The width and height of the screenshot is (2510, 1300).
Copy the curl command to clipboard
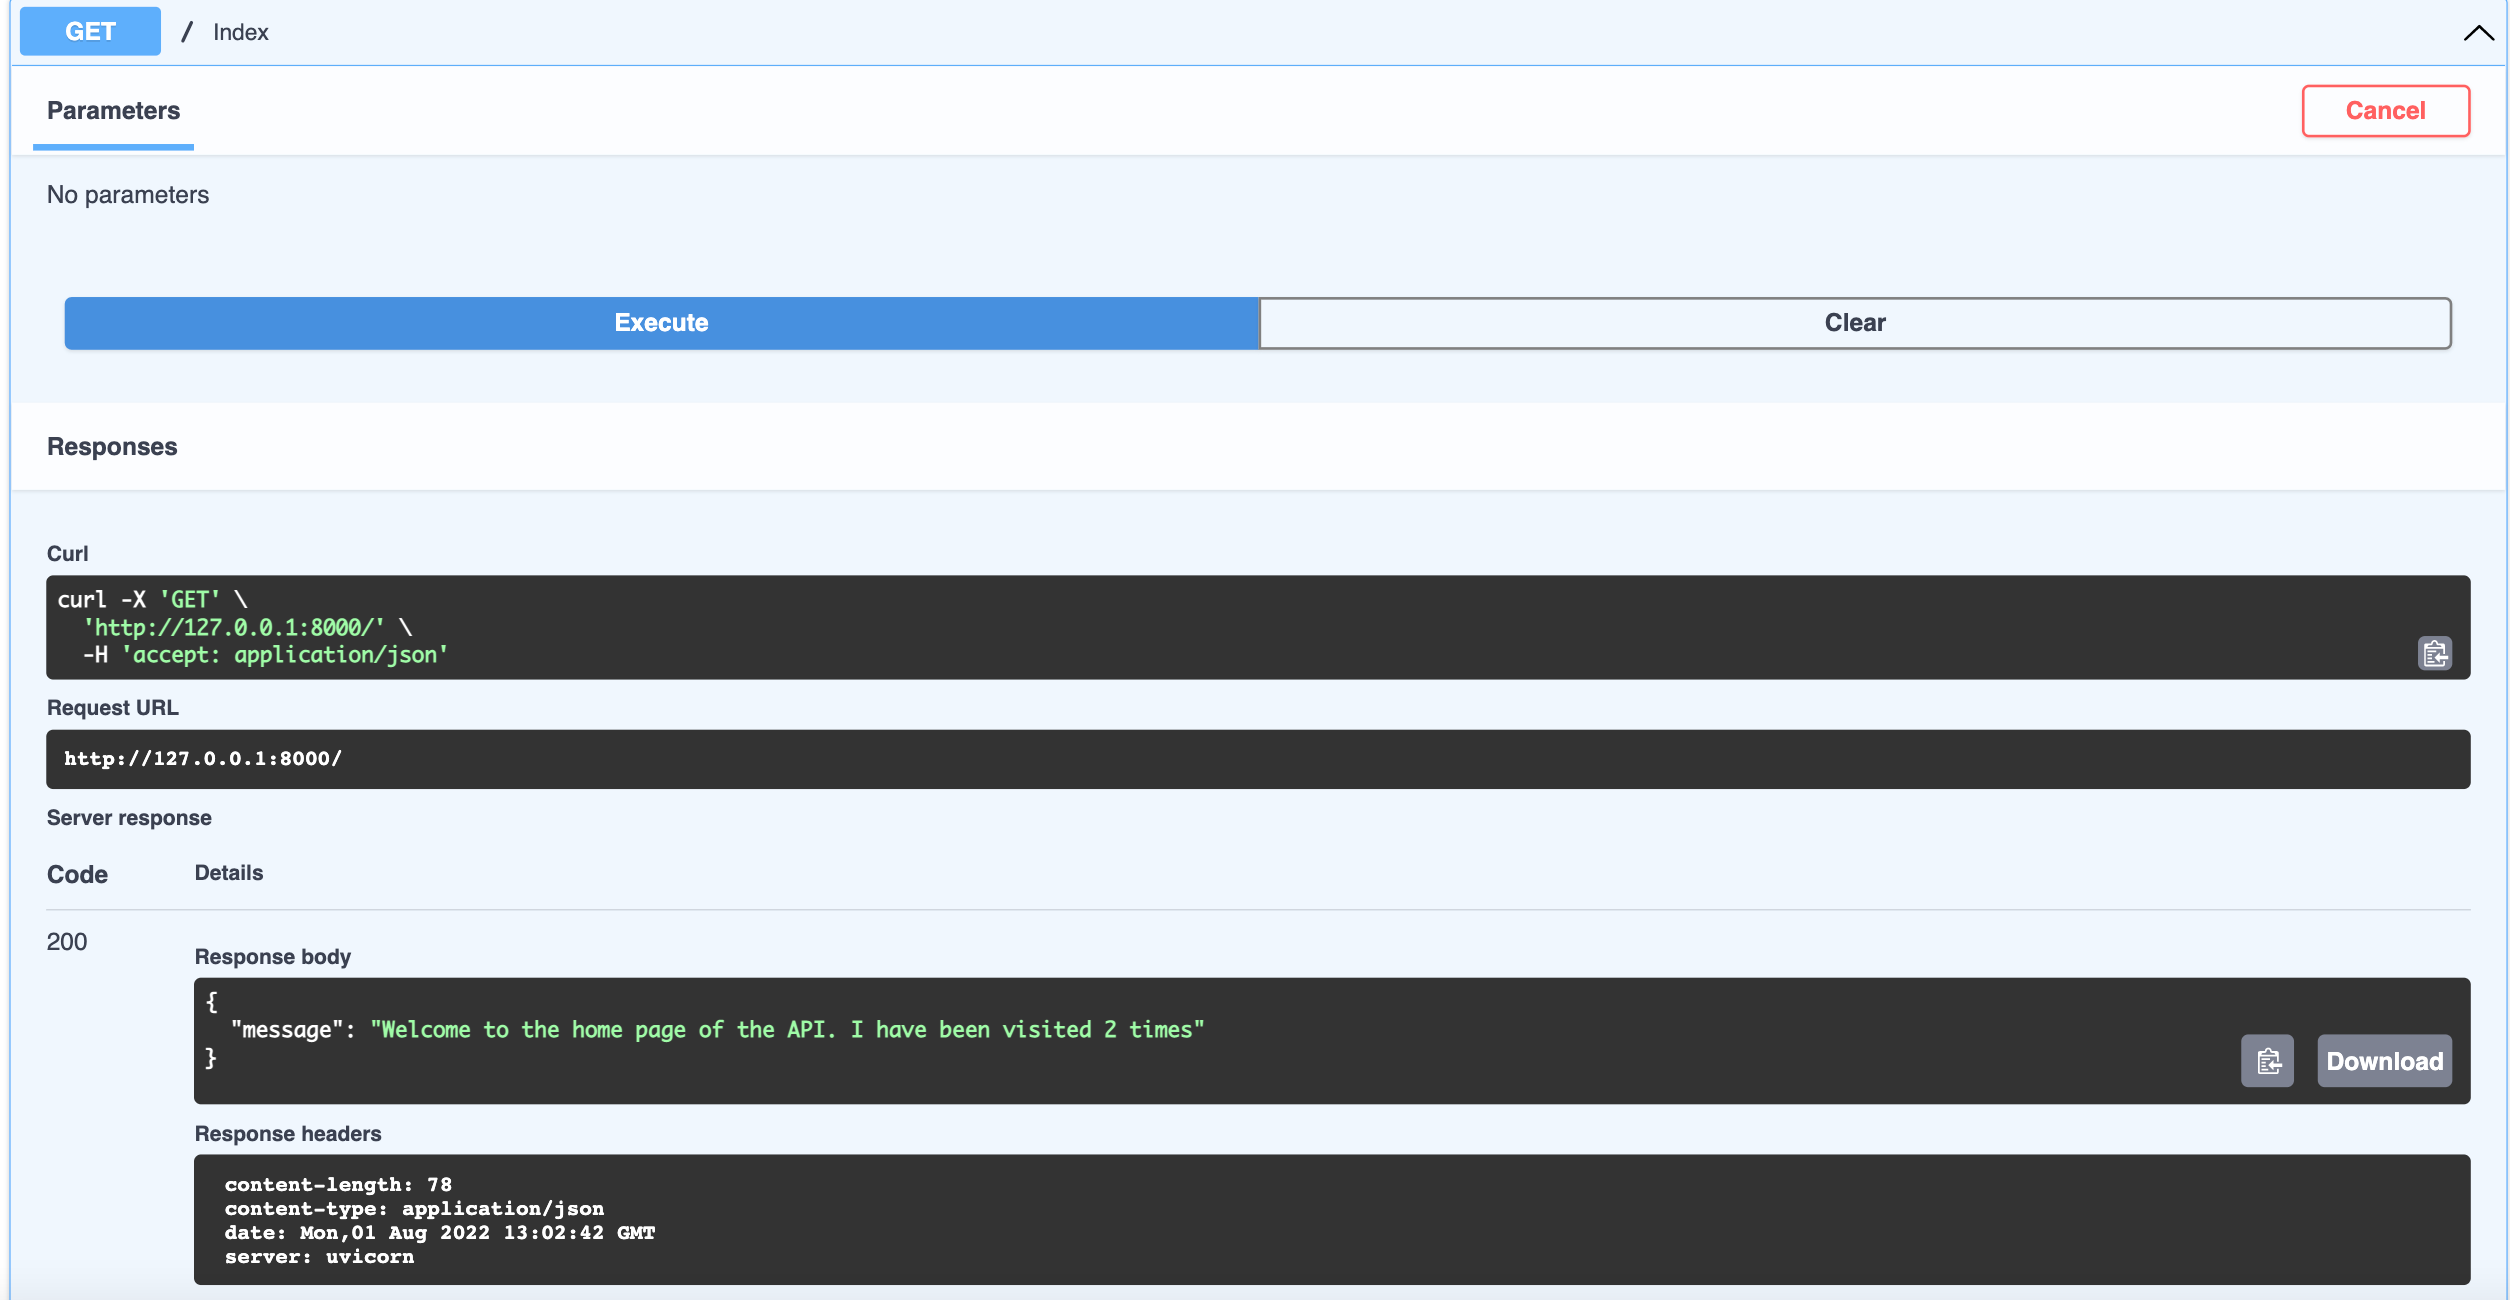[x=2434, y=654]
